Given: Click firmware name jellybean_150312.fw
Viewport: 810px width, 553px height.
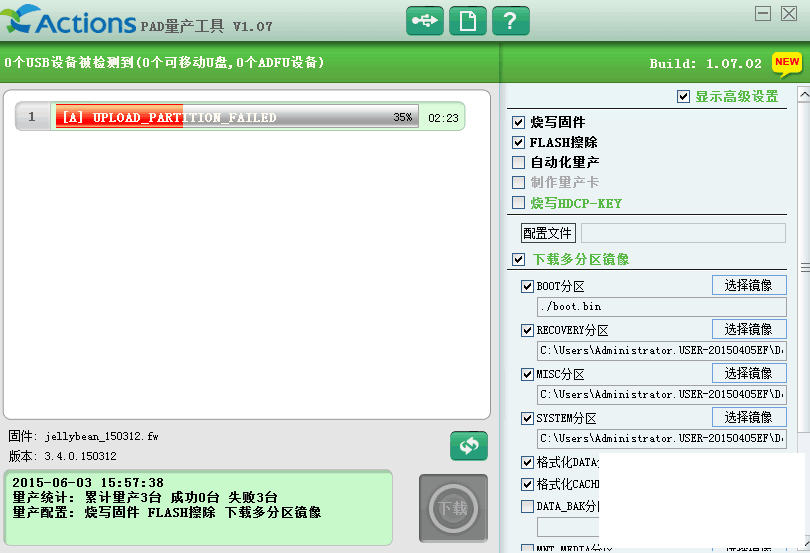Looking at the screenshot, I should click(x=102, y=437).
